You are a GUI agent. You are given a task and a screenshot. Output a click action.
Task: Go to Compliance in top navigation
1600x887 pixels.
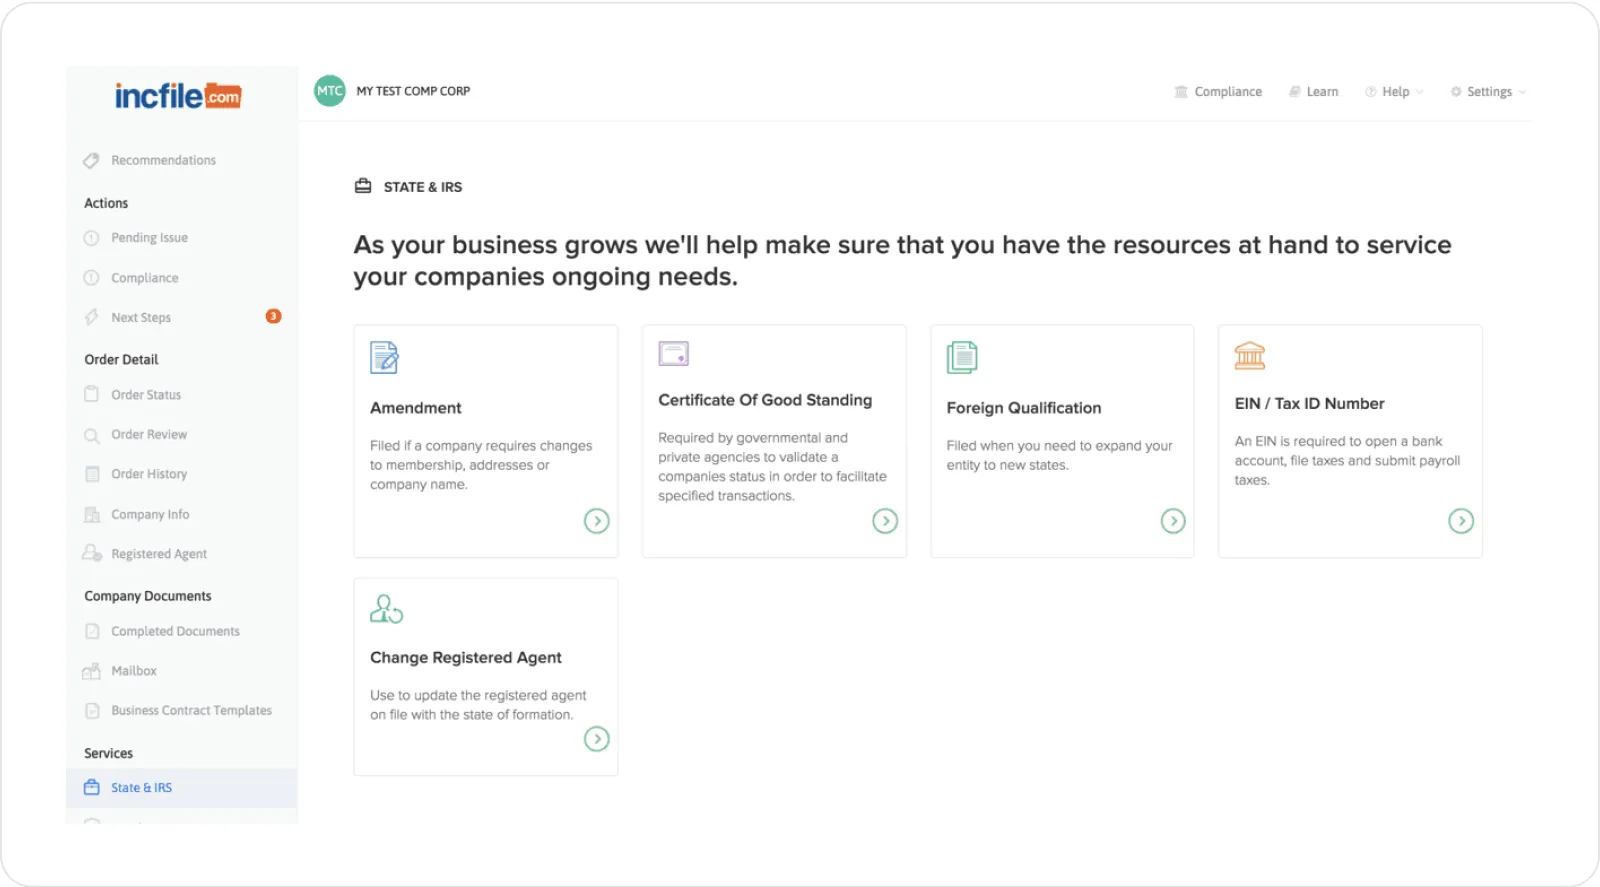pyautogui.click(x=1218, y=92)
